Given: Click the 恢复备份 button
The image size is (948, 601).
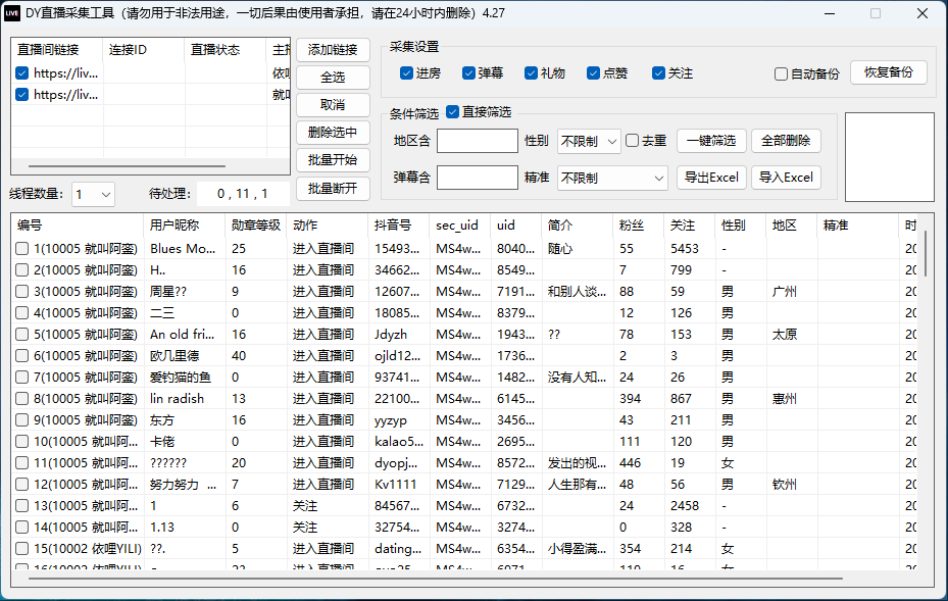Looking at the screenshot, I should pyautogui.click(x=888, y=73).
